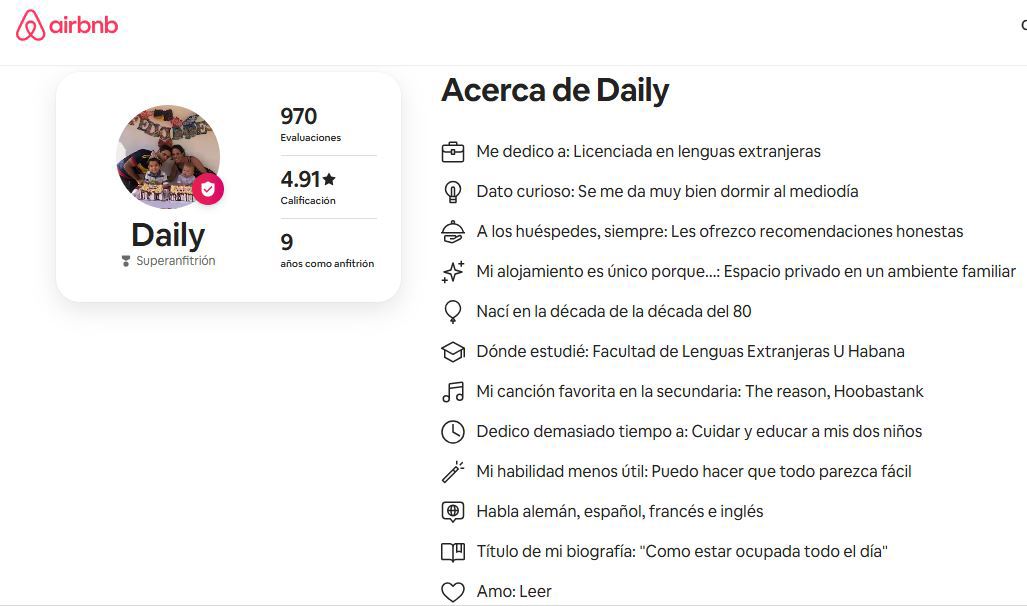
Task: Click the briefcase icon next to Me dedico a
Action: tap(453, 152)
